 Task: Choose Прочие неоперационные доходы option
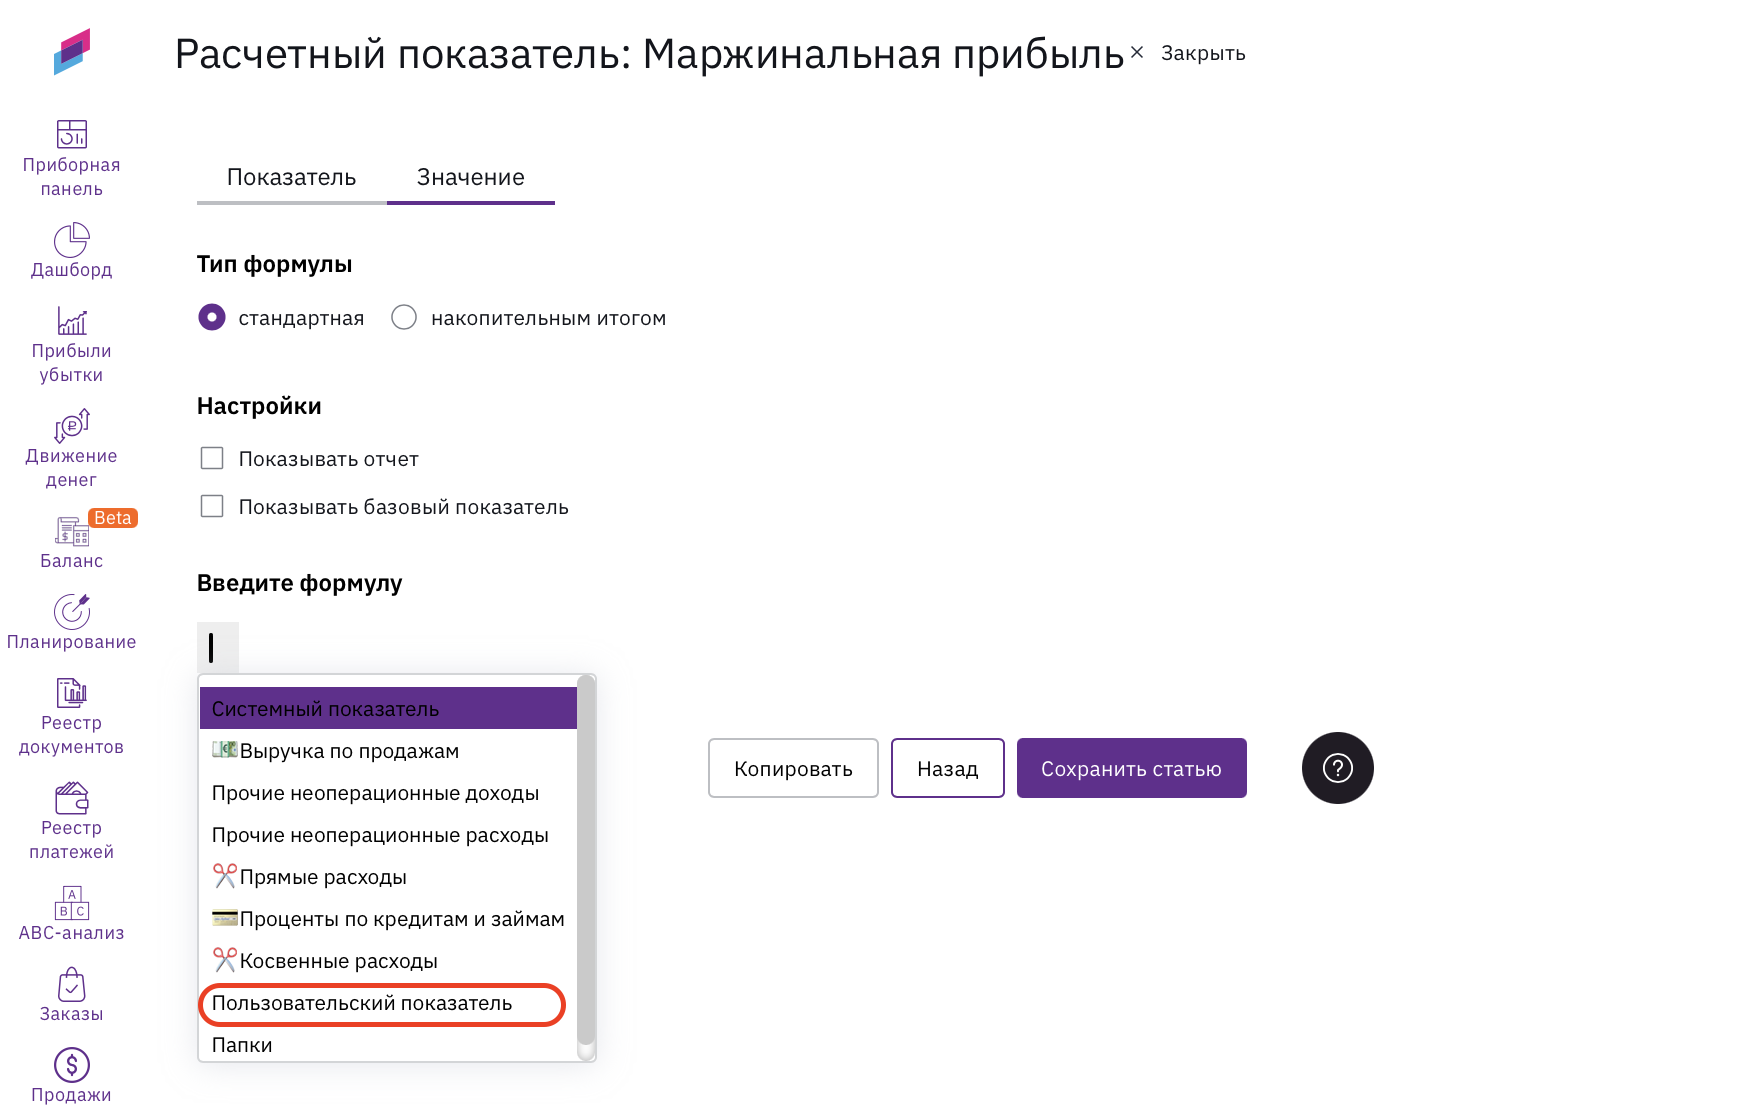pyautogui.click(x=388, y=793)
